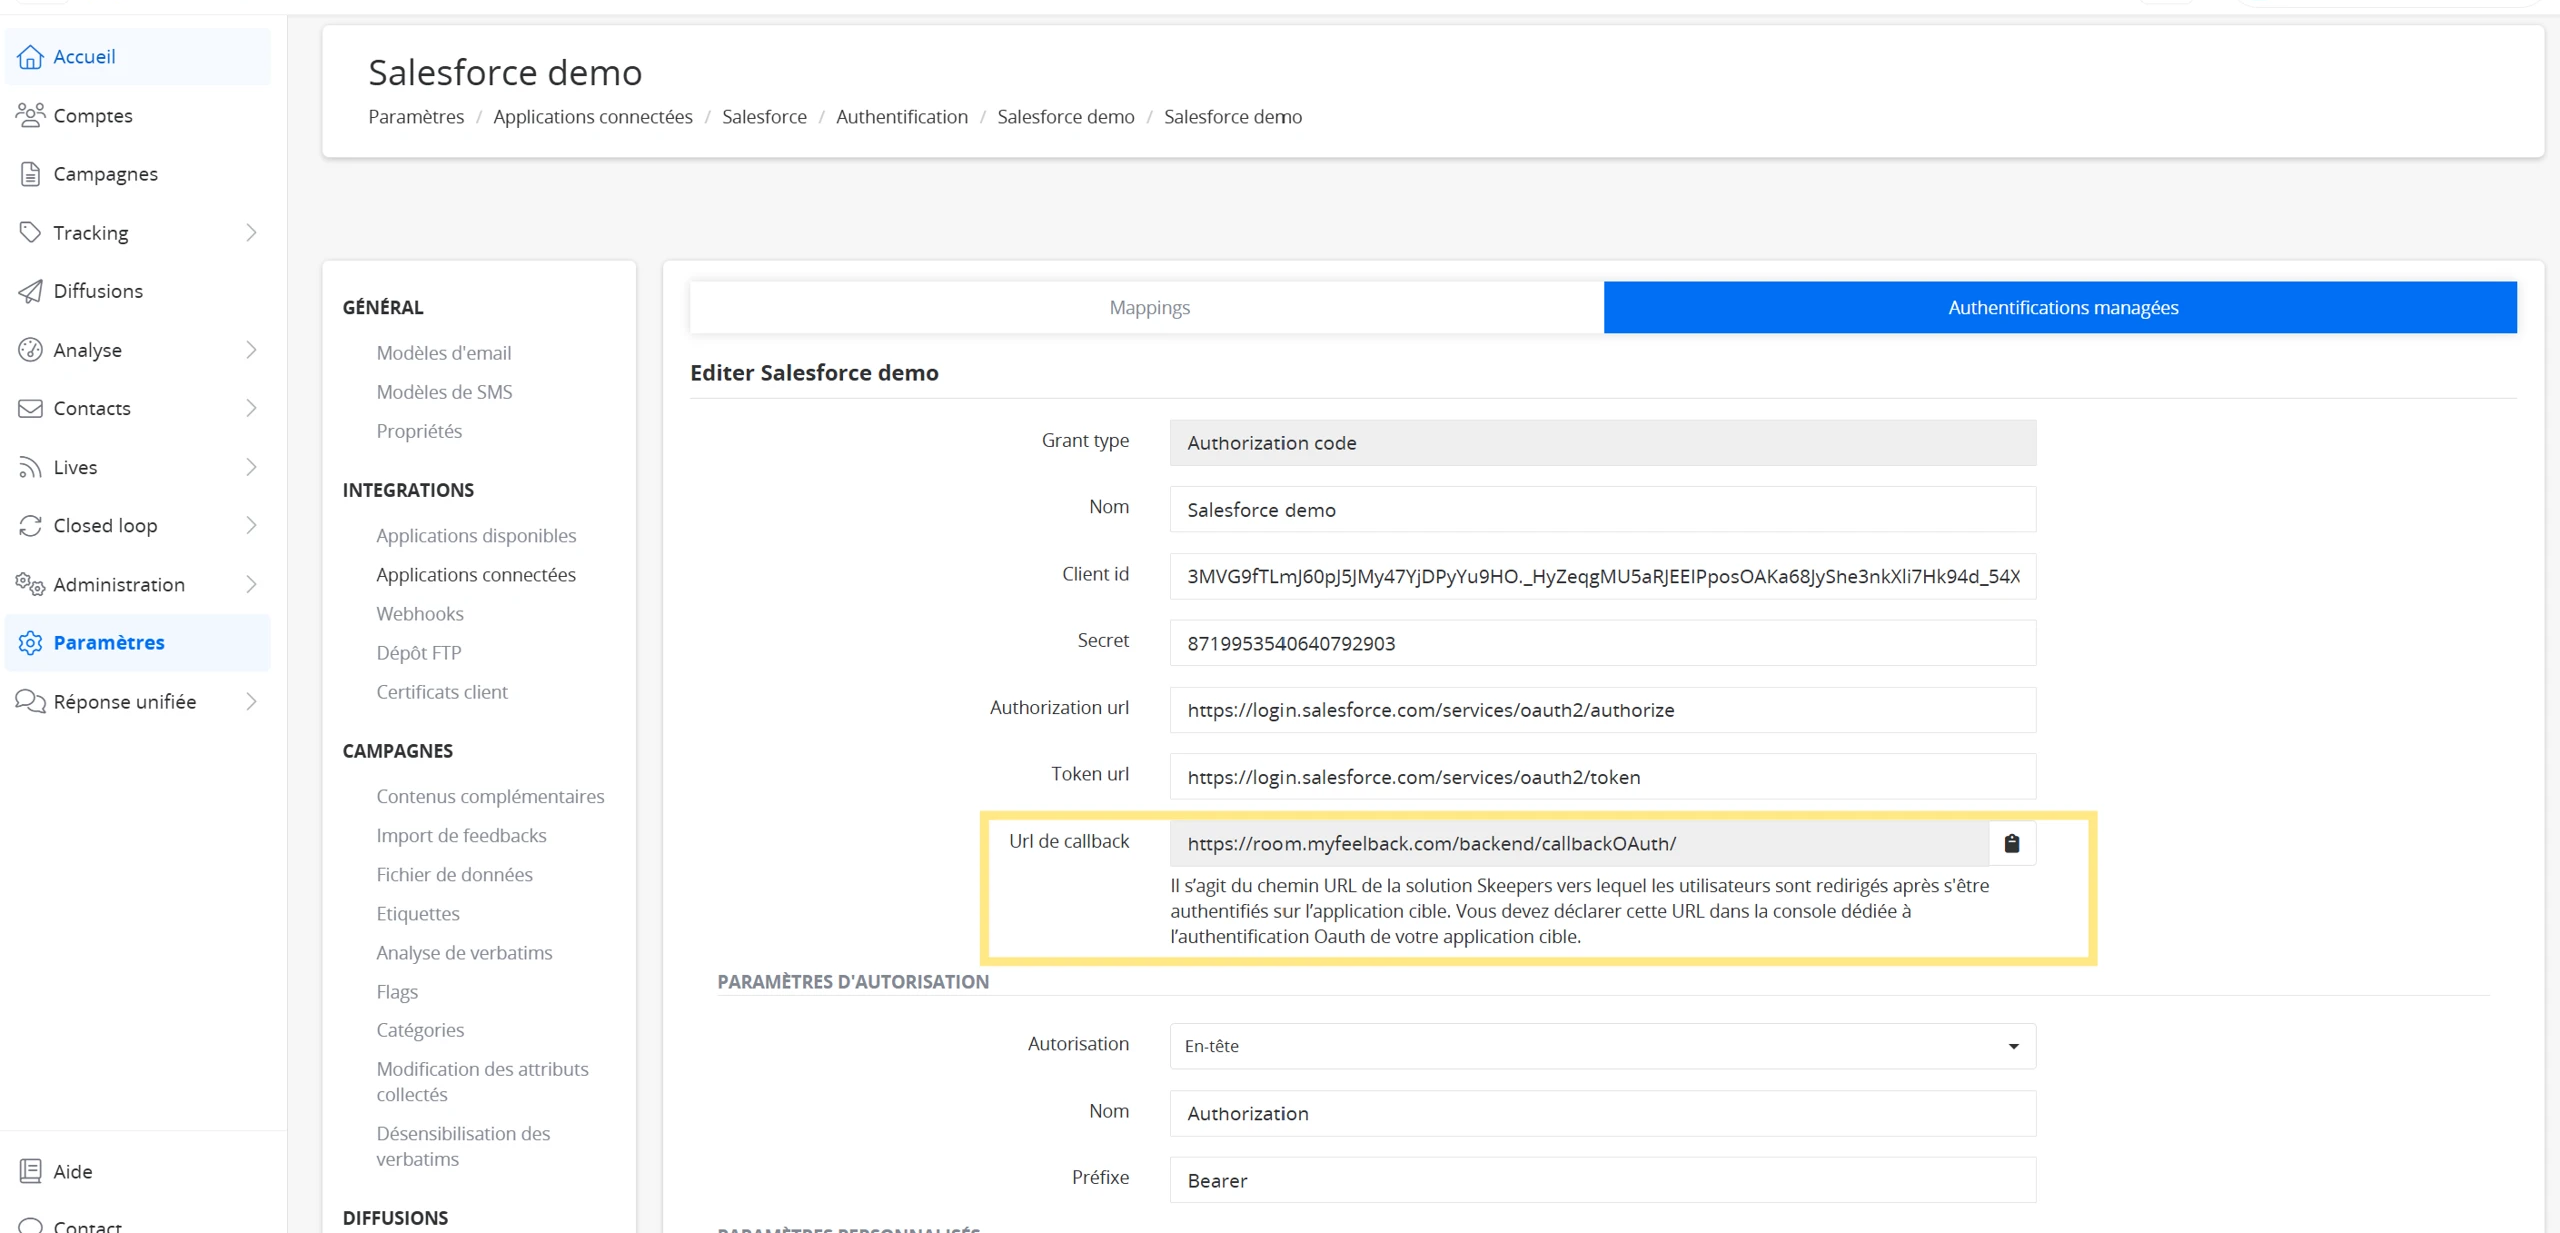Image resolution: width=2560 pixels, height=1233 pixels.
Task: Click the Grant type field
Action: (x=1603, y=443)
